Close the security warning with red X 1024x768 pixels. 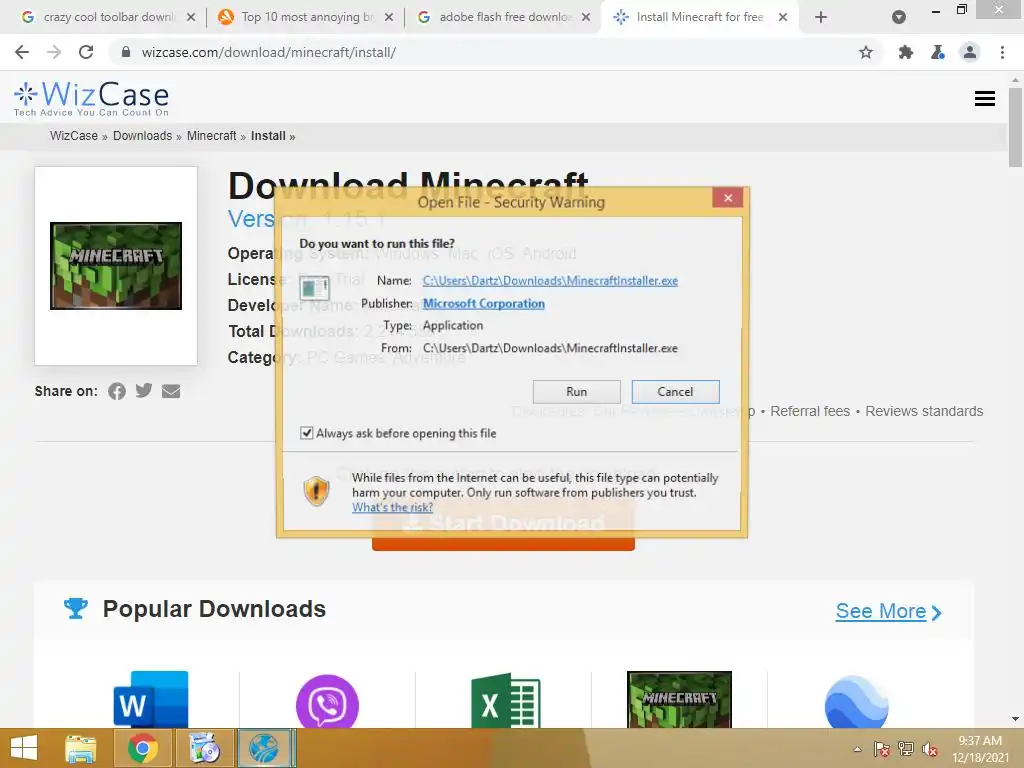(728, 198)
